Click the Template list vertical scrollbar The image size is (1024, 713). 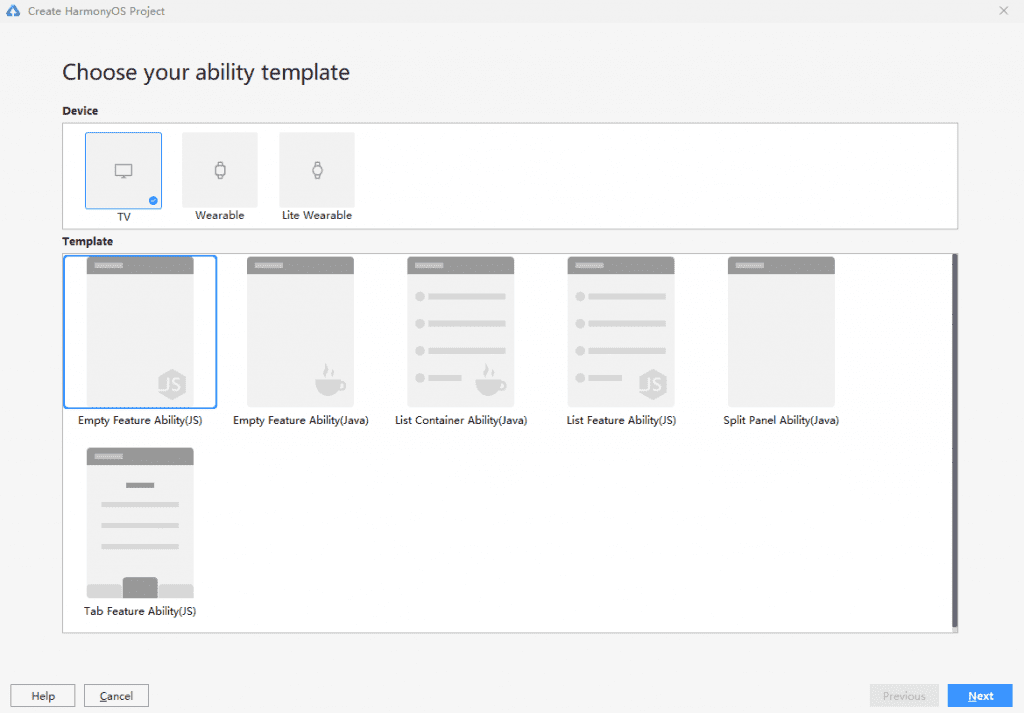point(954,441)
